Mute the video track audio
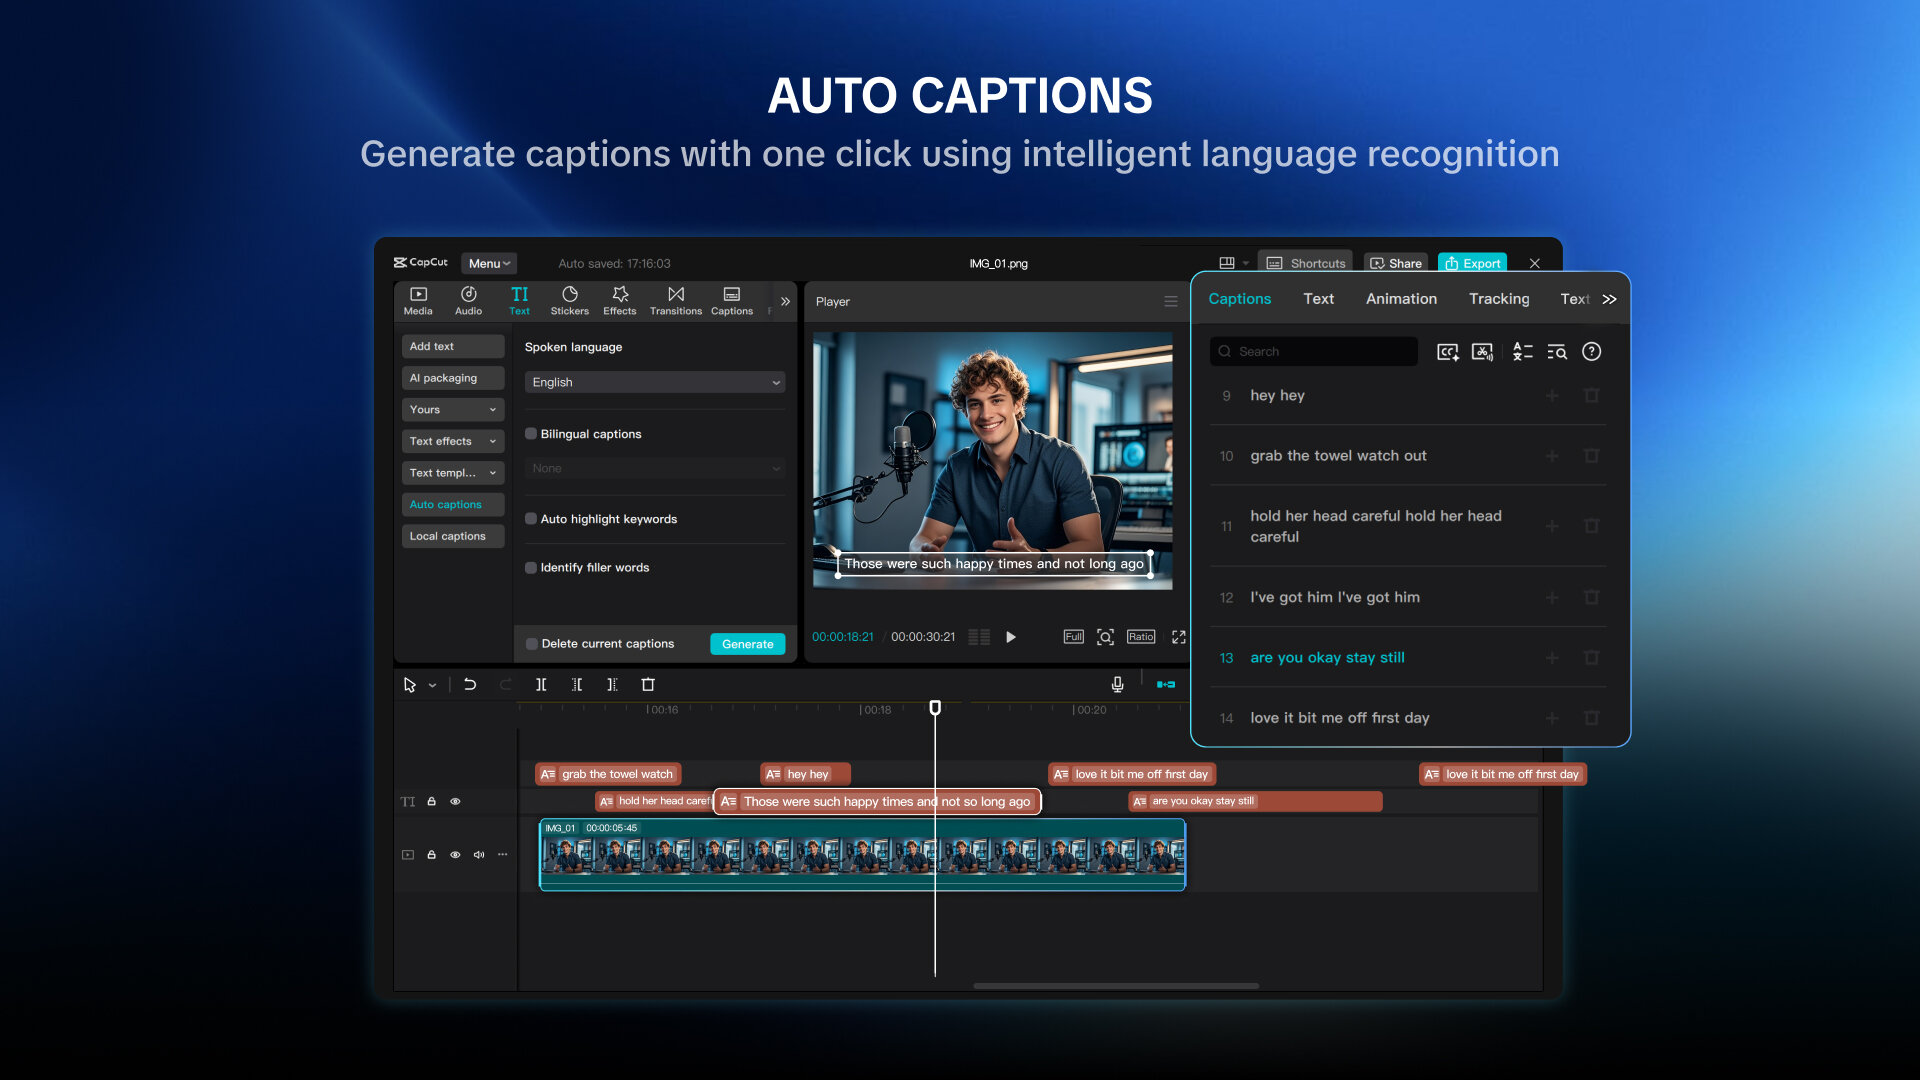Viewport: 1920px width, 1080px height. [x=479, y=855]
